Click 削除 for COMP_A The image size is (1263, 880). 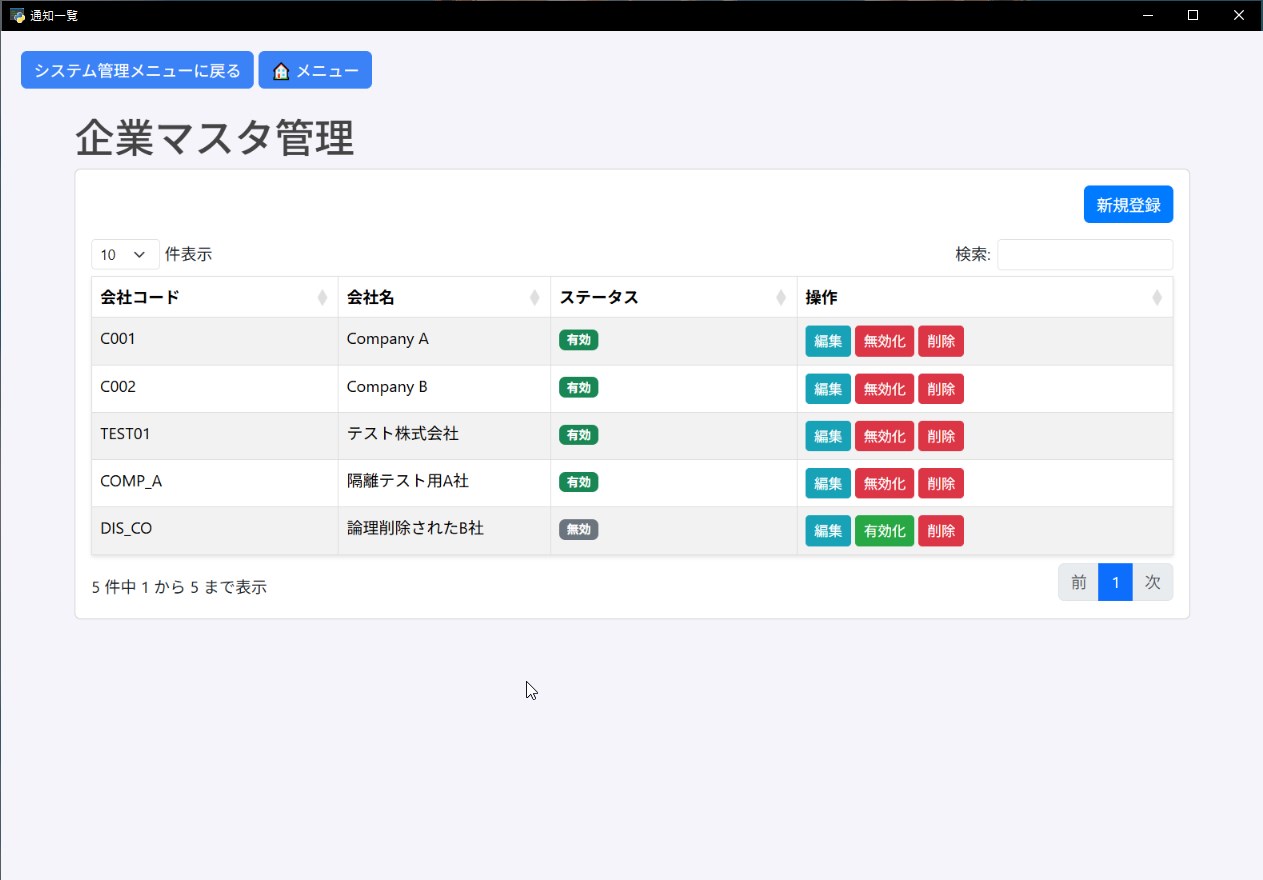pos(940,483)
